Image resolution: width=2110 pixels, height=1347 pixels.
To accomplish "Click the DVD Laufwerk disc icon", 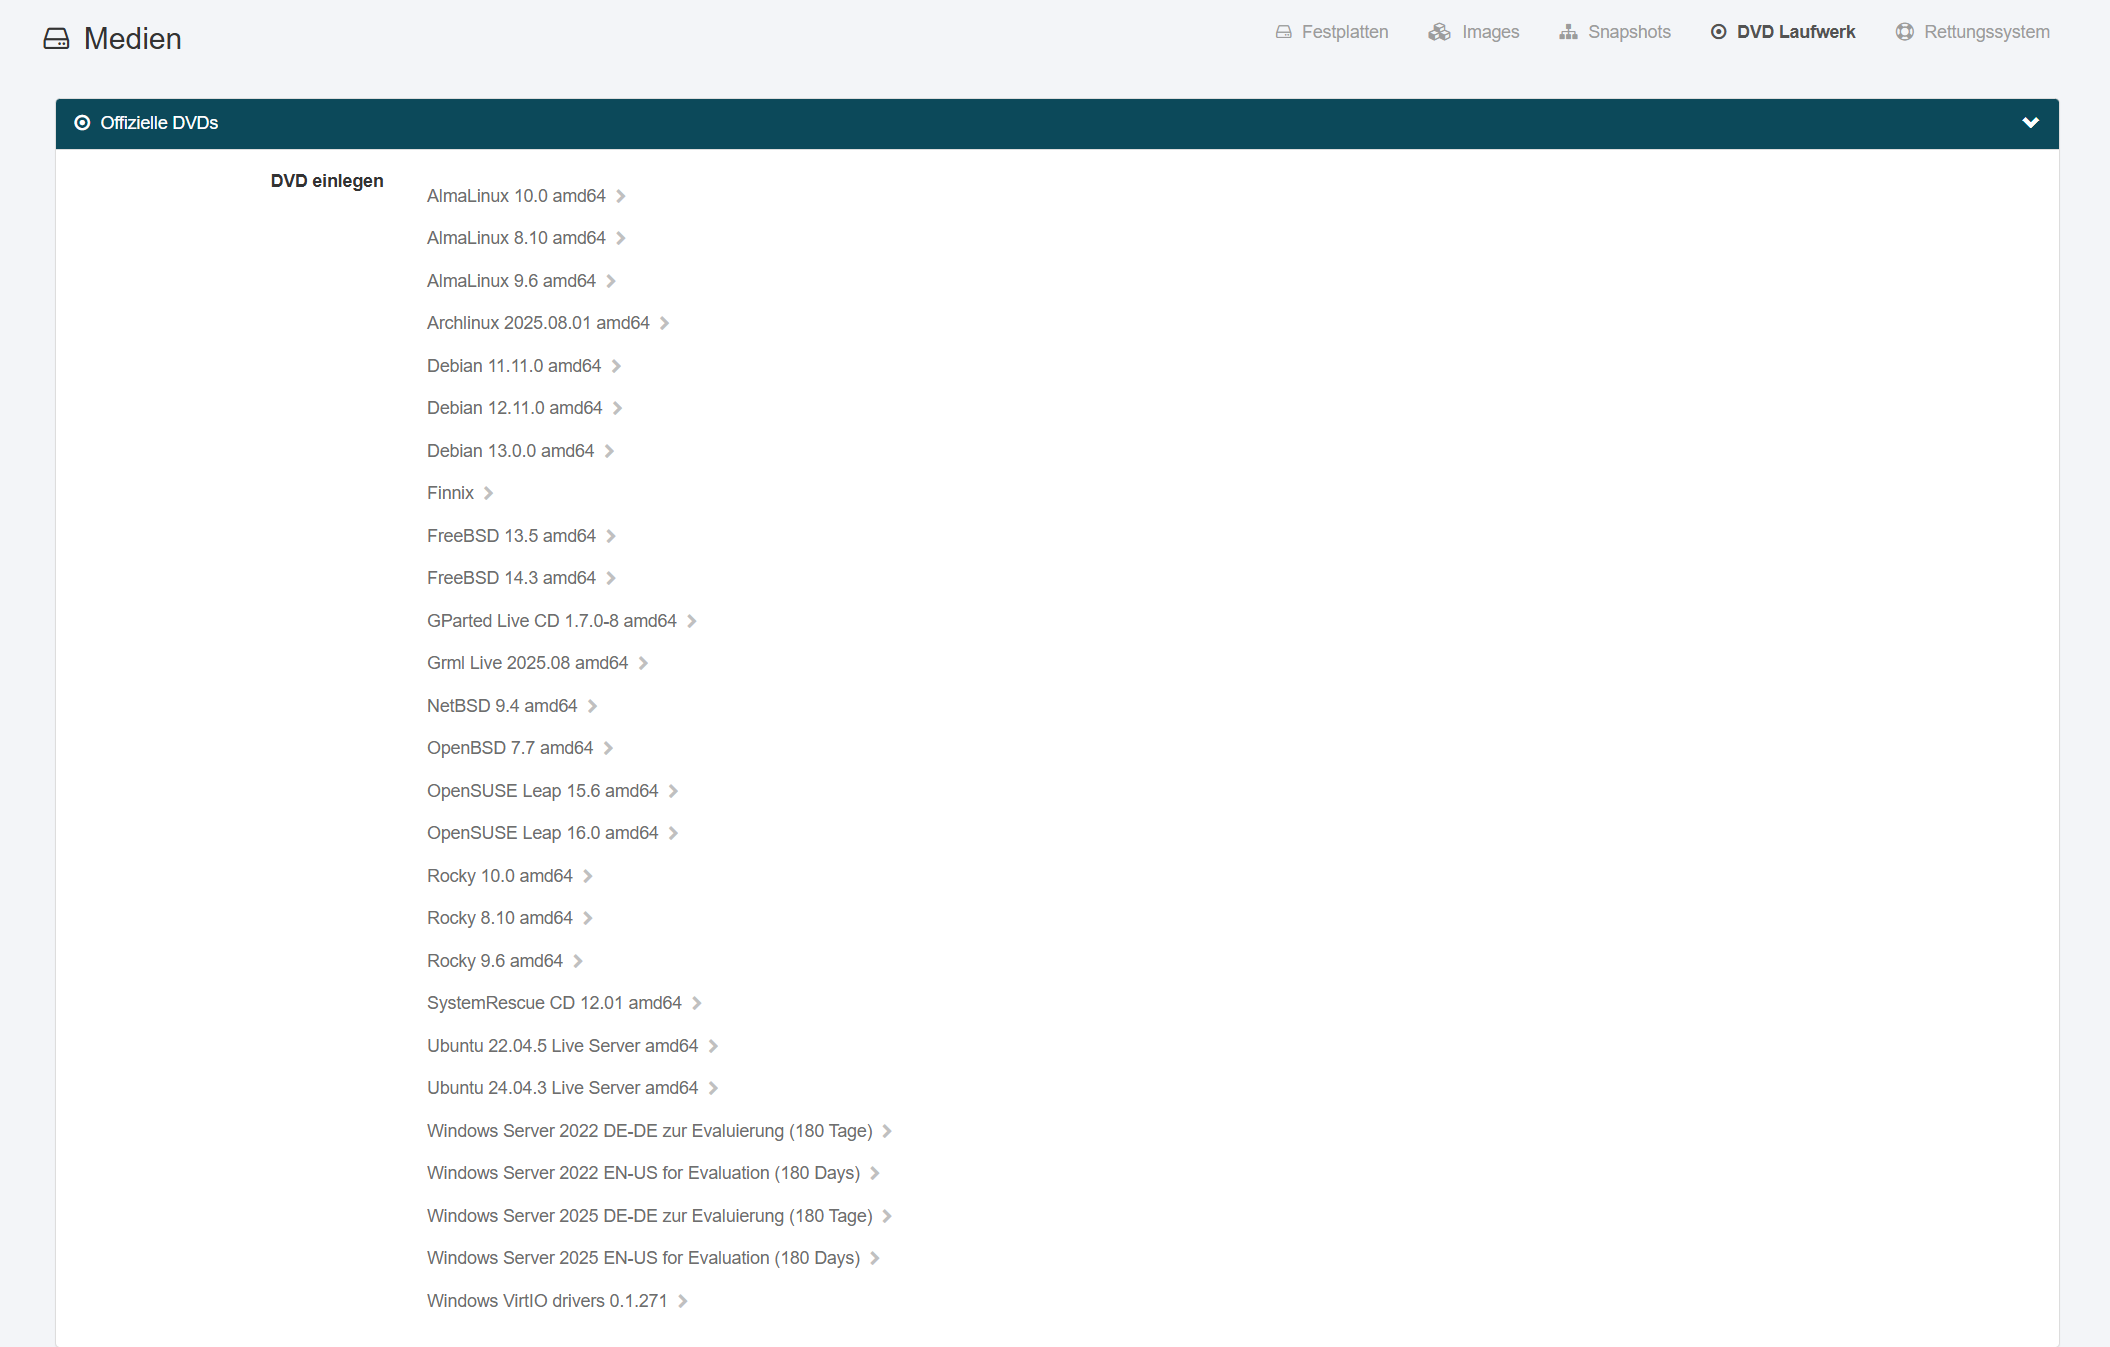I will (1719, 32).
